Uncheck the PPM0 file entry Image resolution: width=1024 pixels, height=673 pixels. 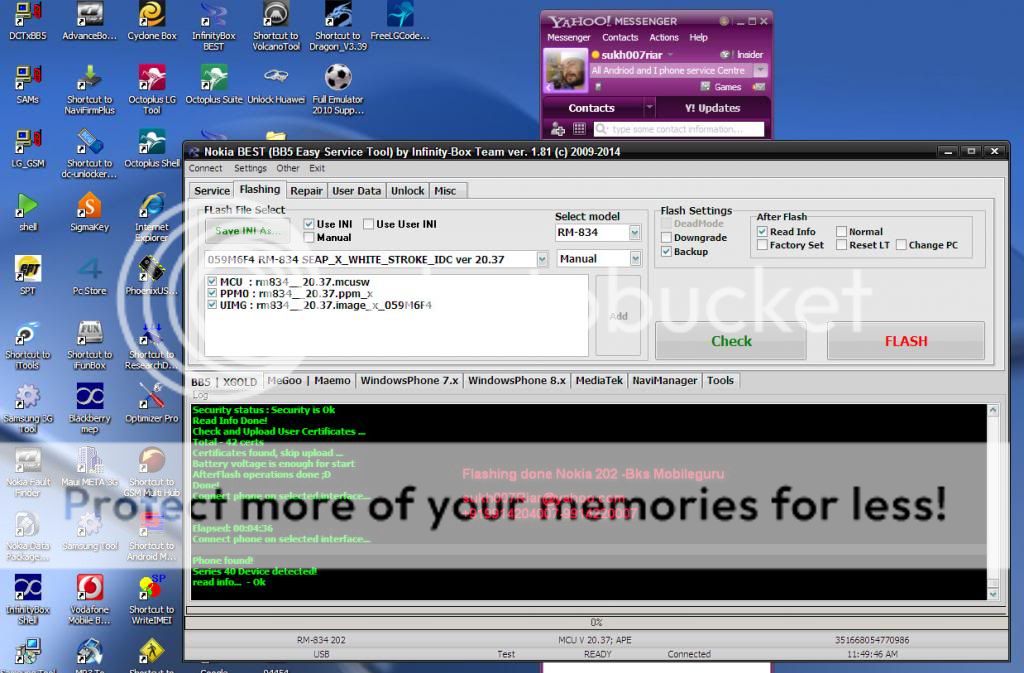pyautogui.click(x=212, y=293)
